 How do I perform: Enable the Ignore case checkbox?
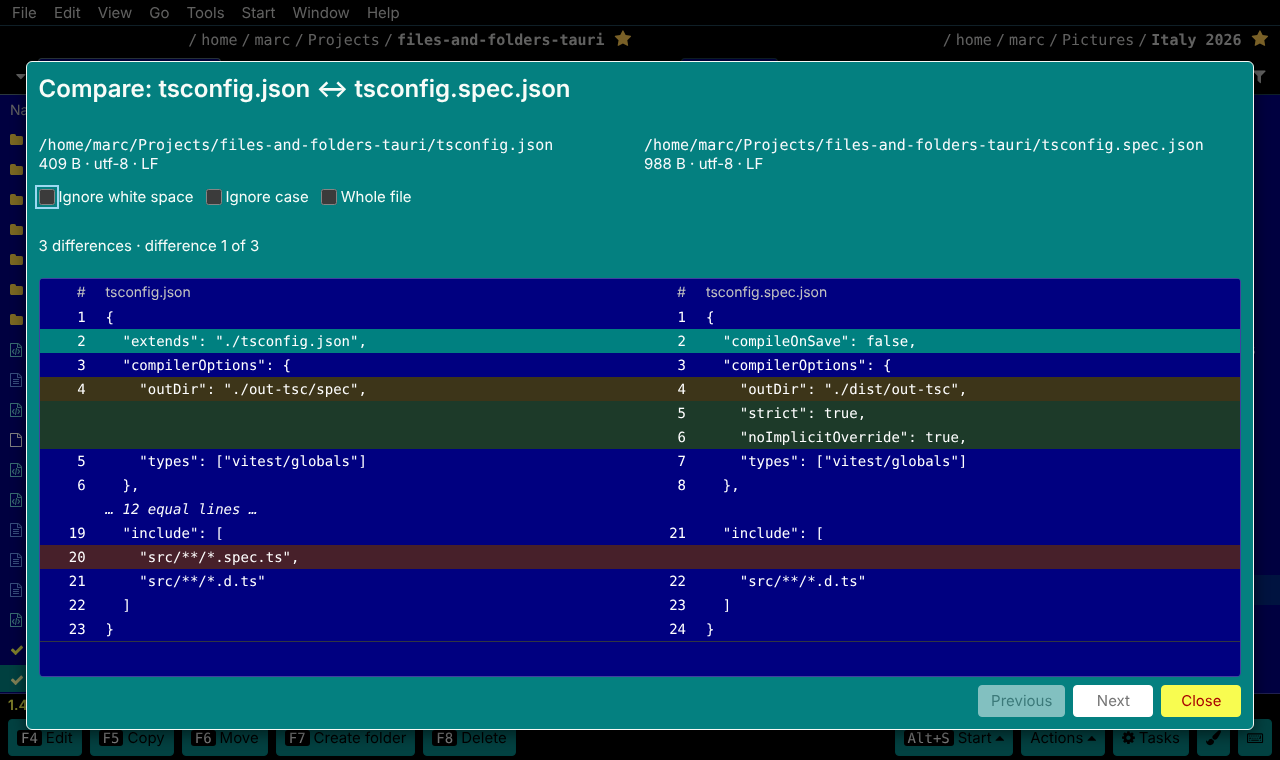pyautogui.click(x=214, y=197)
